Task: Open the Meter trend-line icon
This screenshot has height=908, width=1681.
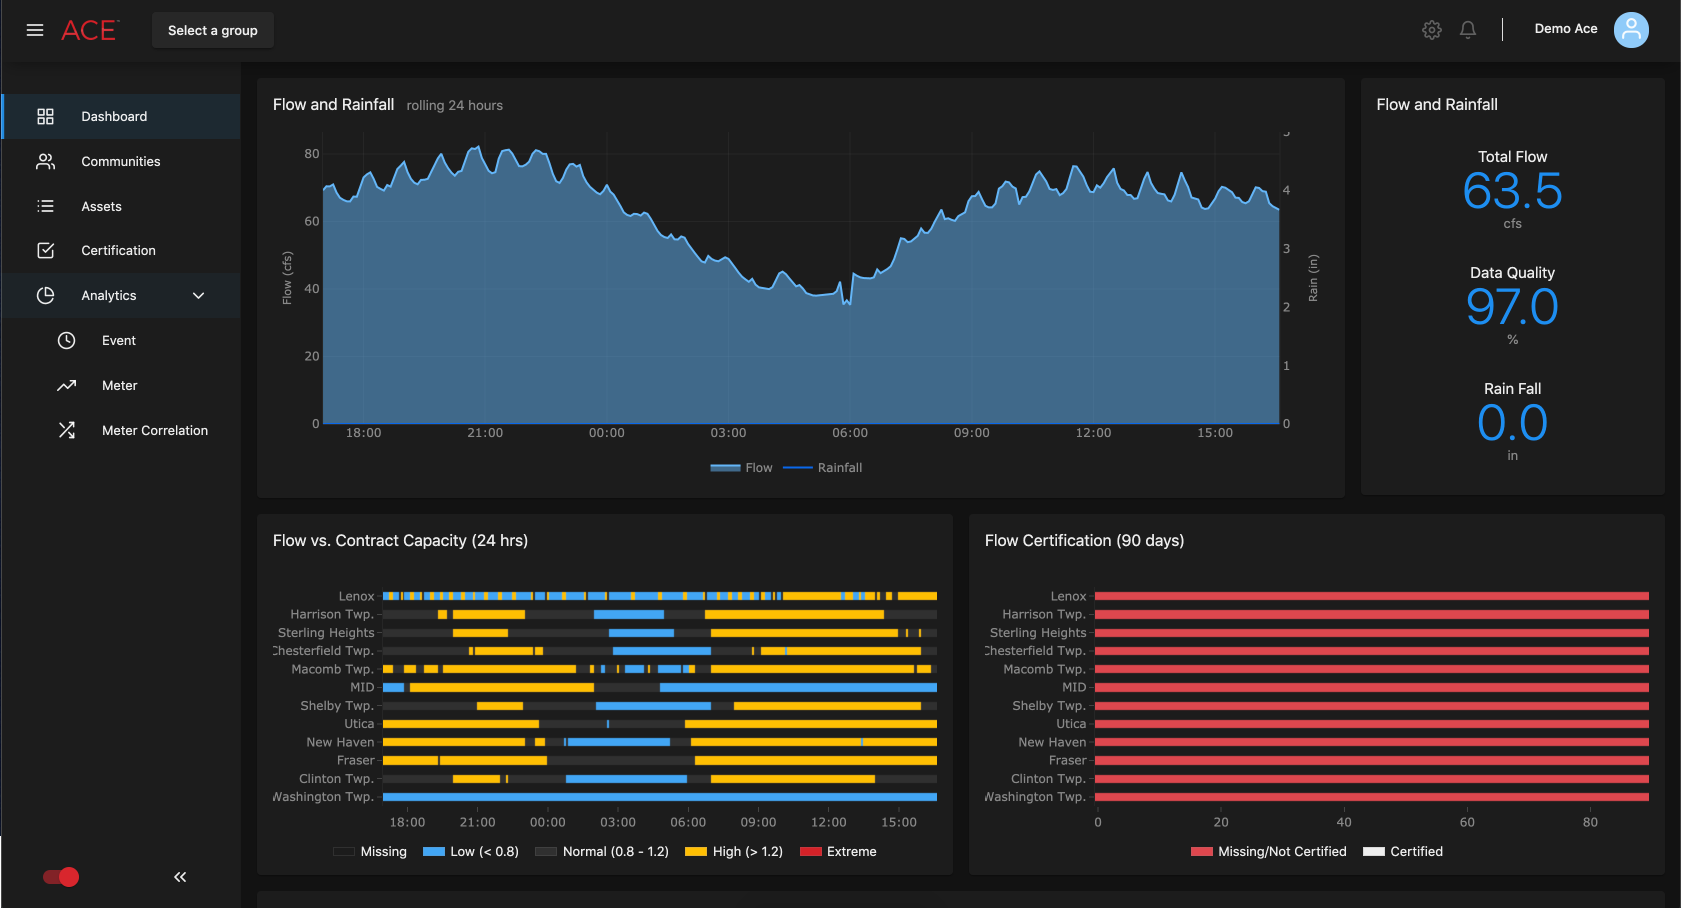Action: (66, 385)
